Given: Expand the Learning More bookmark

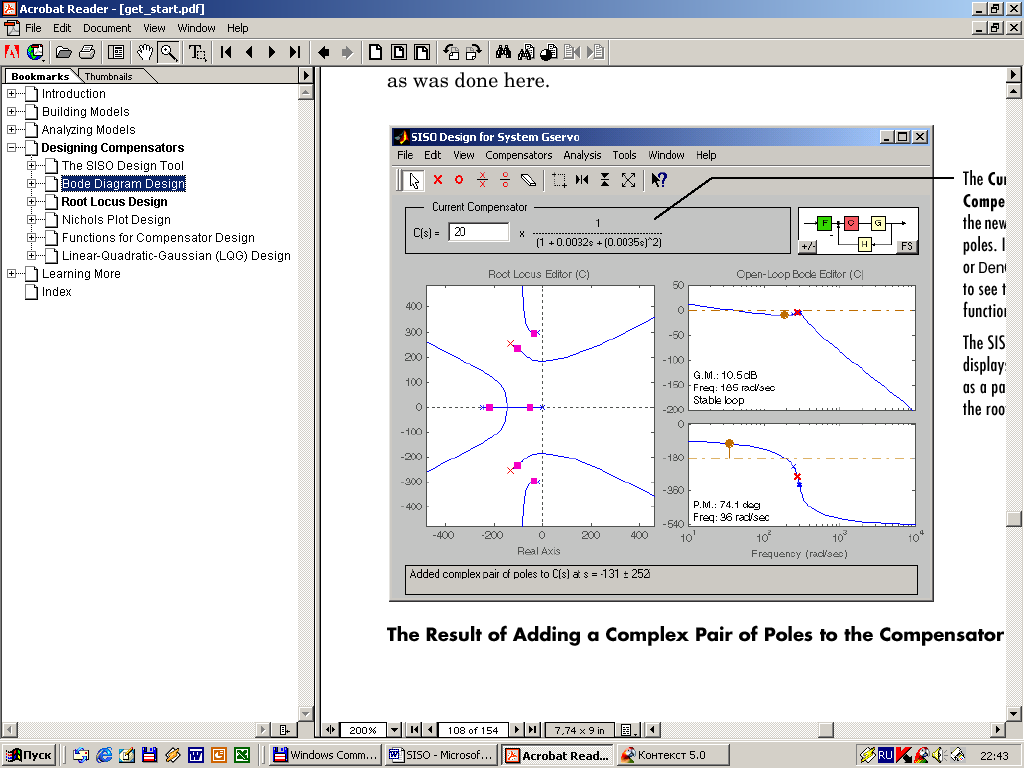Looking at the screenshot, I should tap(12, 274).
